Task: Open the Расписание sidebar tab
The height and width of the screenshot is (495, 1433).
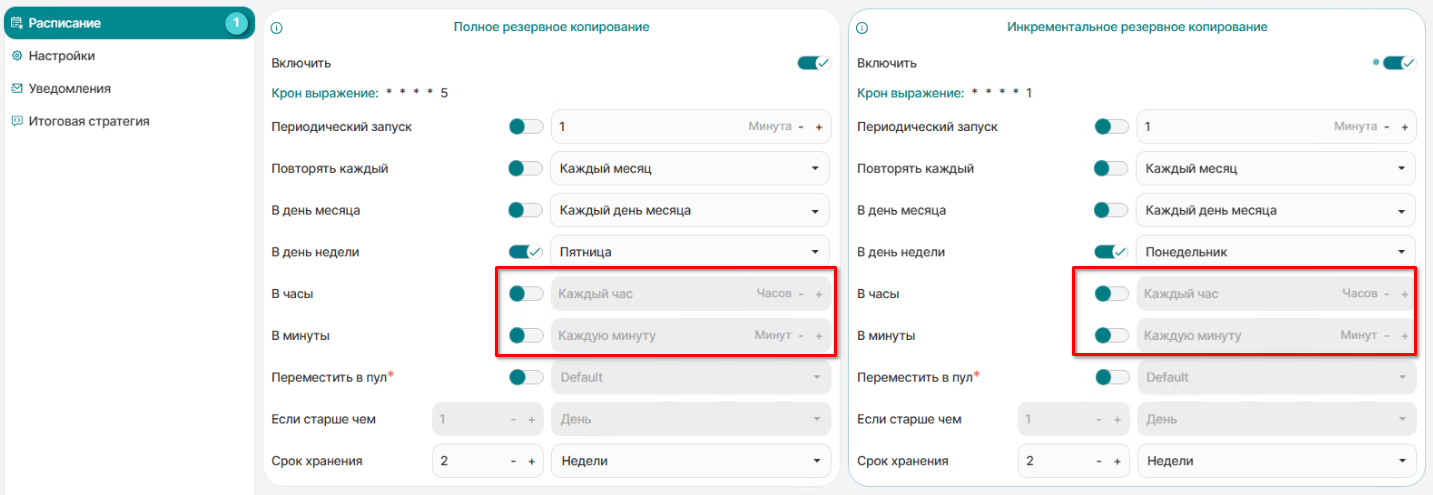Action: (x=128, y=22)
